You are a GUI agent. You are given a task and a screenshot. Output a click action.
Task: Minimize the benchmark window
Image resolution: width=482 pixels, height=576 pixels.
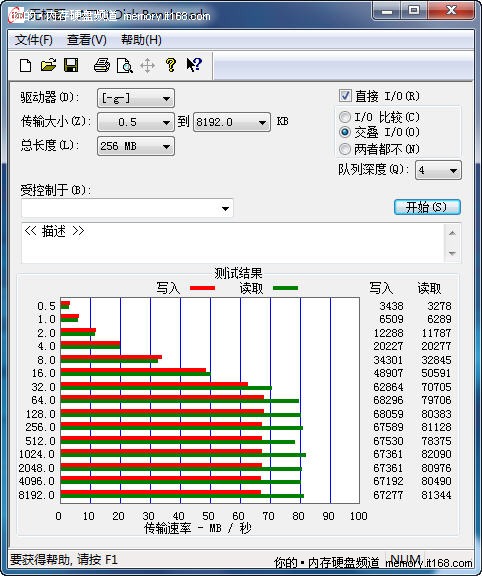click(386, 11)
